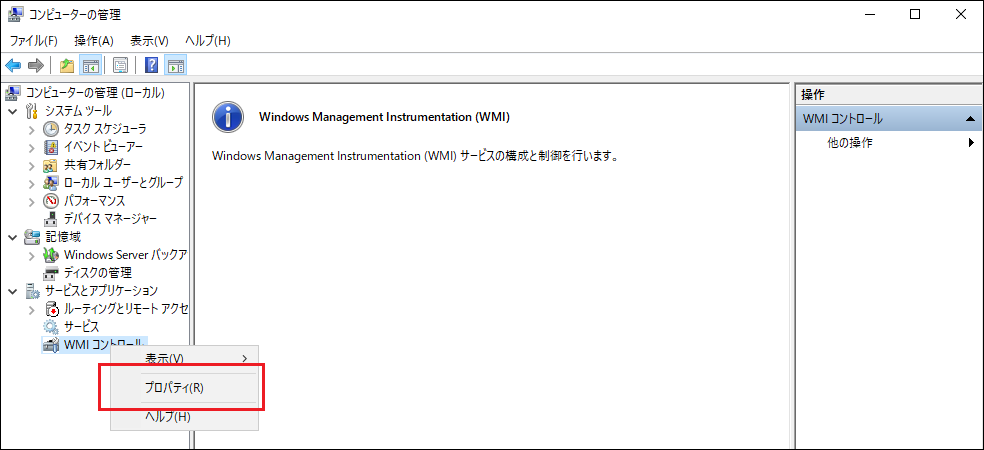984x450 pixels.
Task: Toggle the Show/Hide Console Tree toolbar button
Action: point(89,66)
